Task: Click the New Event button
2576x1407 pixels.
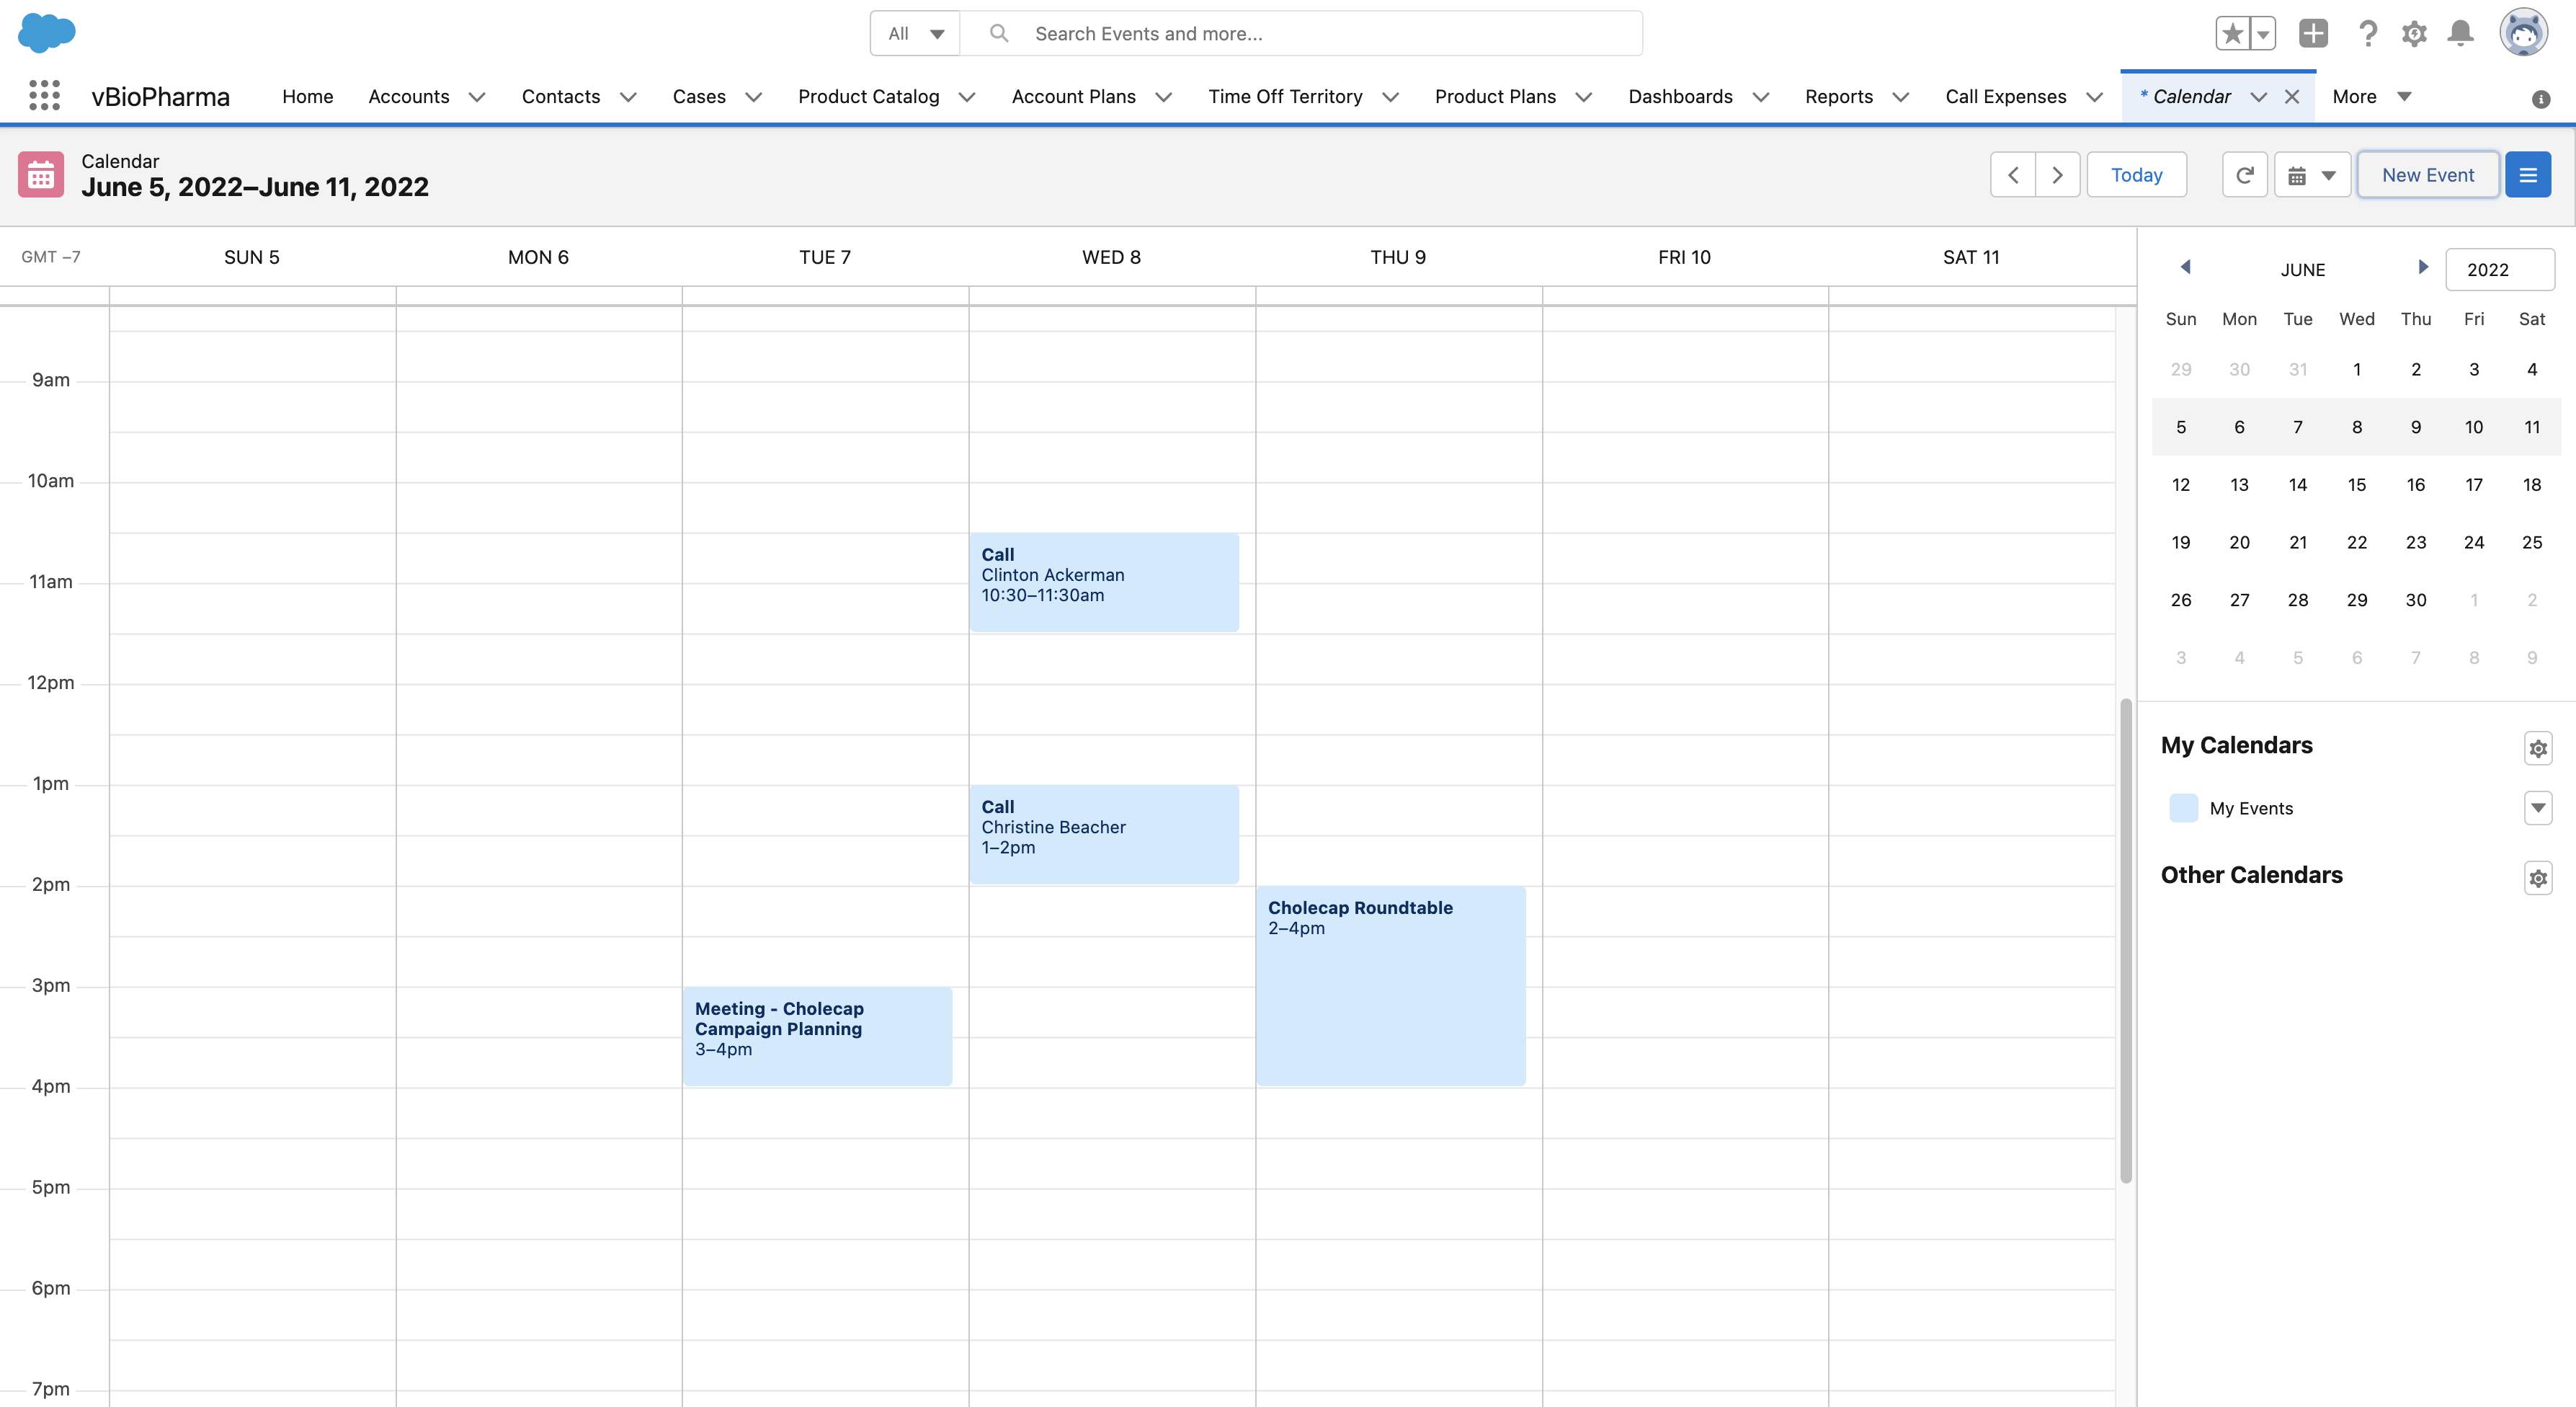Action: tap(2427, 173)
